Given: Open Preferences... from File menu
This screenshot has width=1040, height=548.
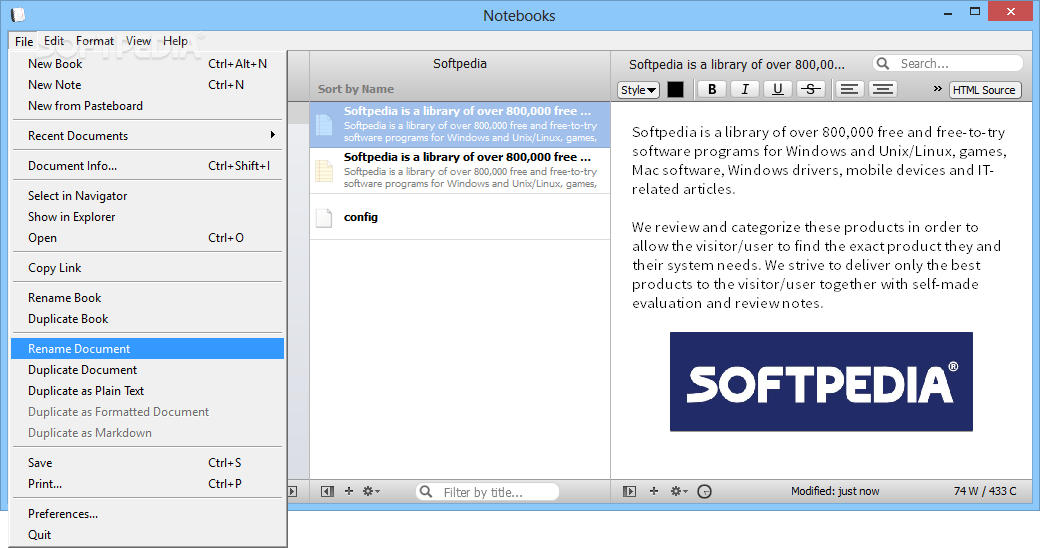Looking at the screenshot, I should pyautogui.click(x=148, y=514).
